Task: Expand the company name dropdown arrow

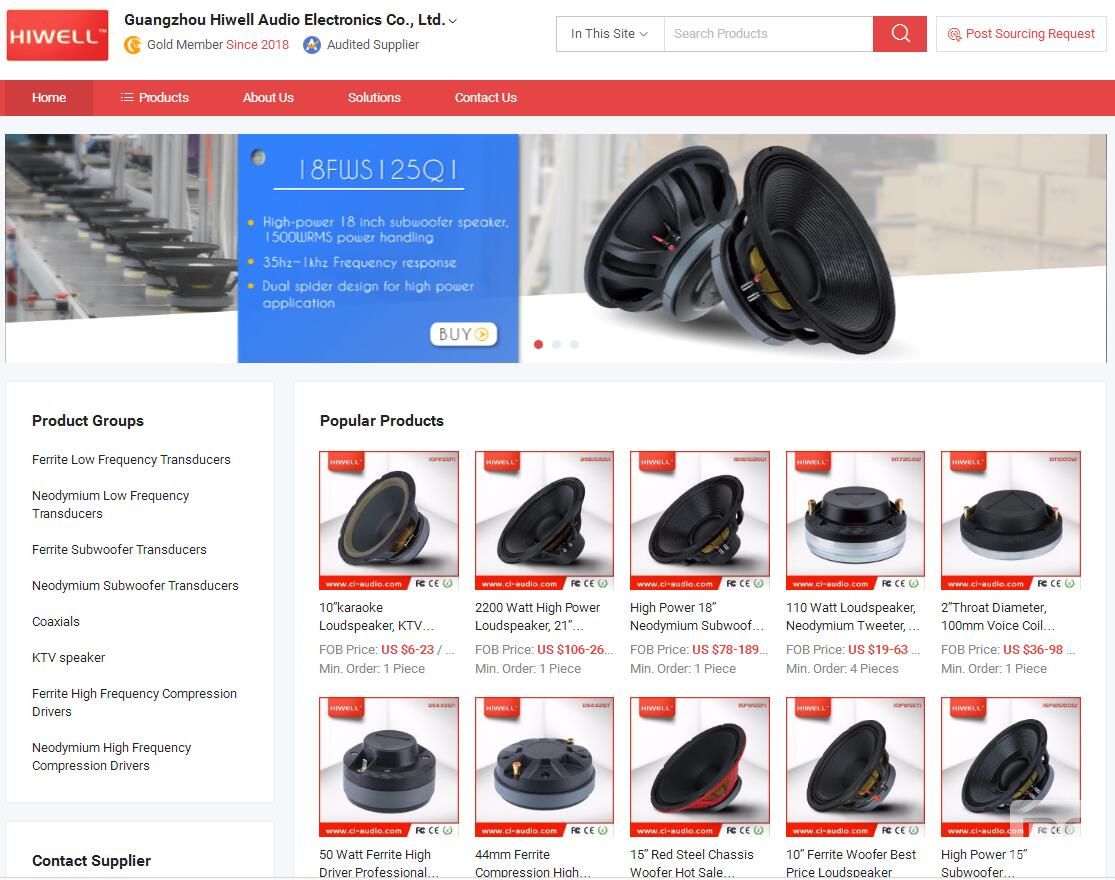Action: pyautogui.click(x=453, y=21)
